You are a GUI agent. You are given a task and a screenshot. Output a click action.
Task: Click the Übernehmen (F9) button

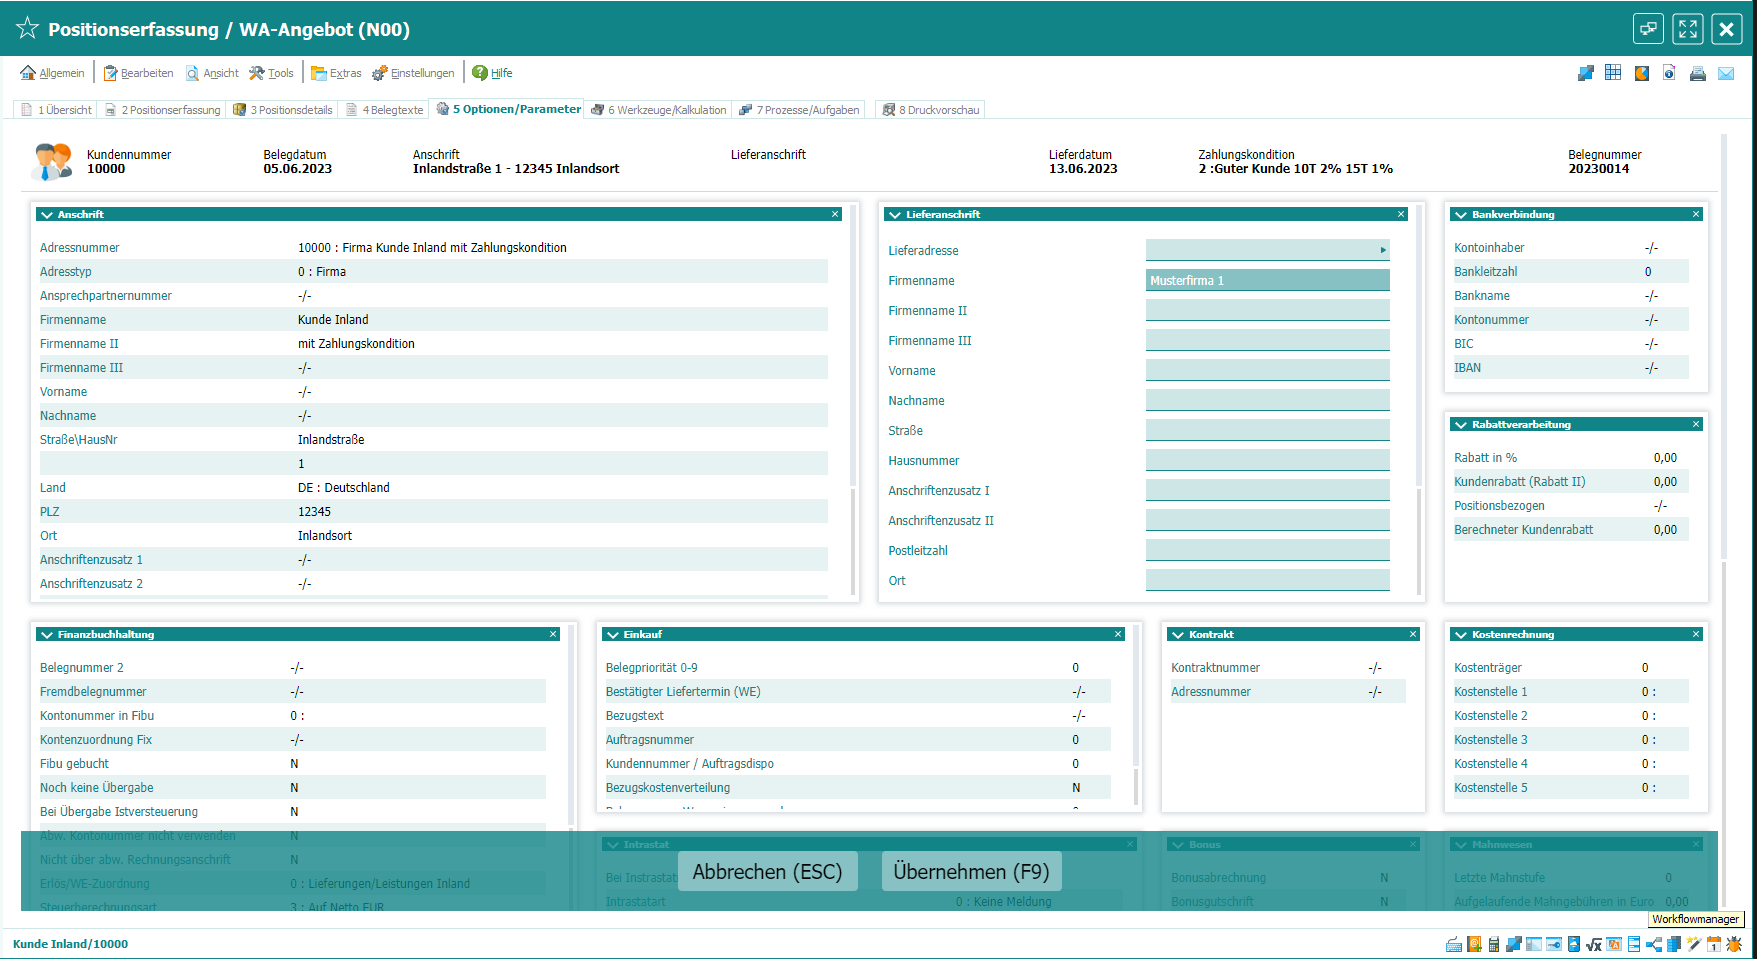pos(971,871)
